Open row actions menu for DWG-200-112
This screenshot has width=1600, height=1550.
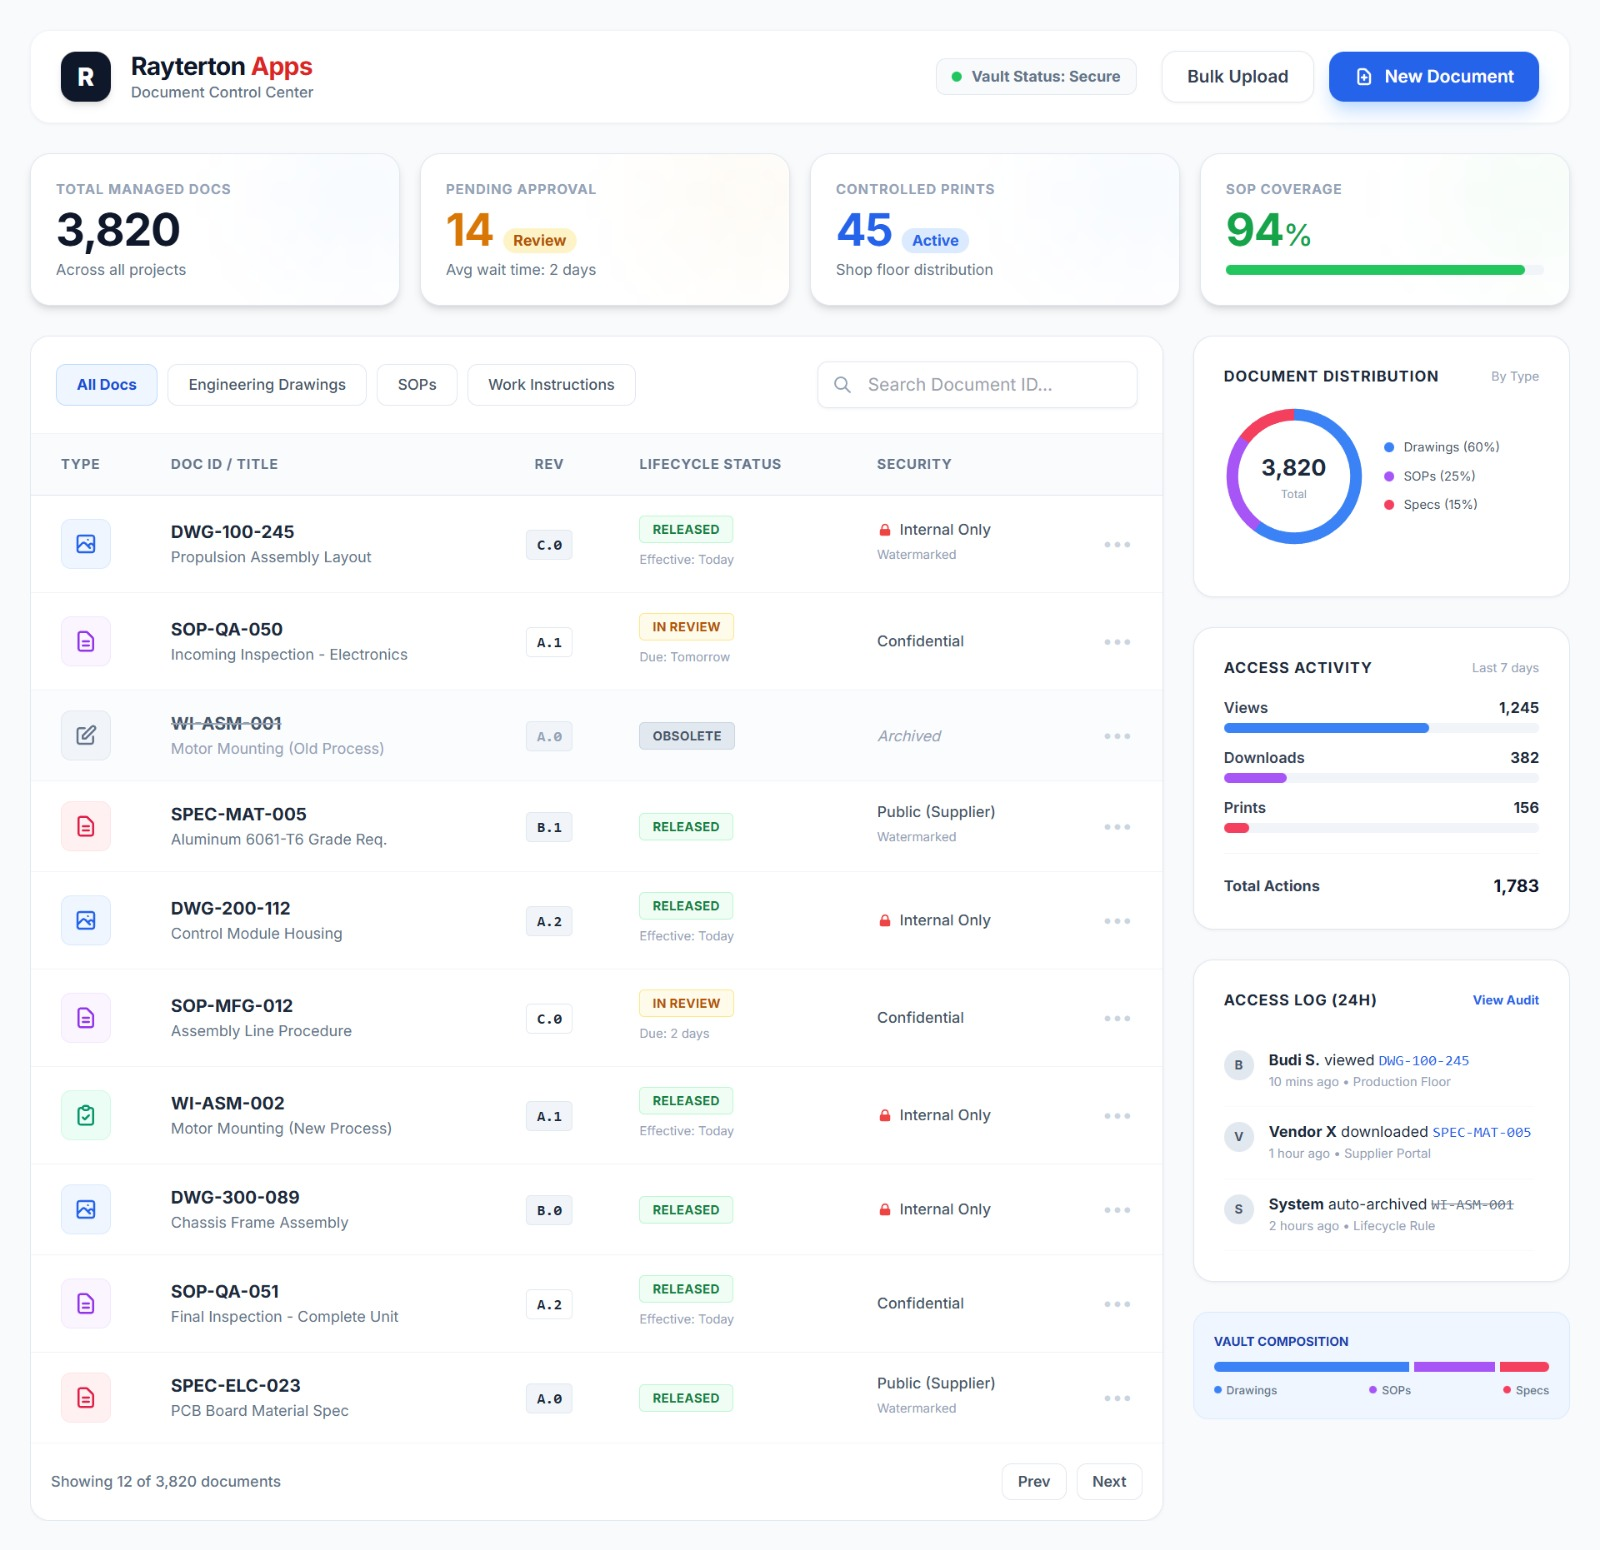click(1117, 921)
